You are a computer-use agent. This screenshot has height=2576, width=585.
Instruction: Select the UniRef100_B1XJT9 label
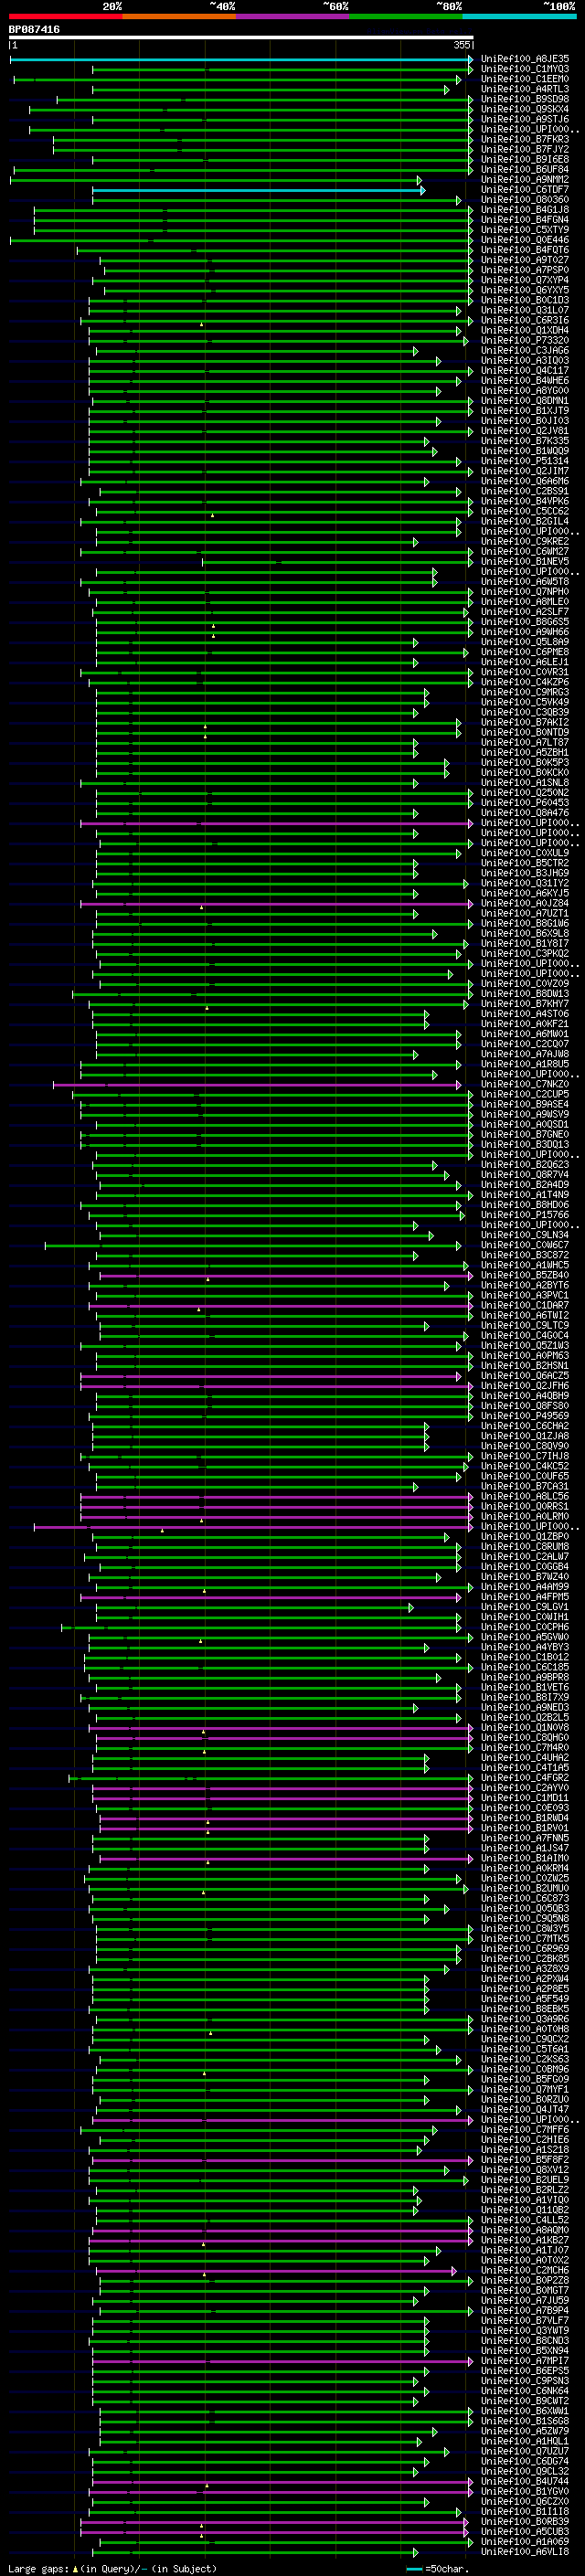coord(525,410)
